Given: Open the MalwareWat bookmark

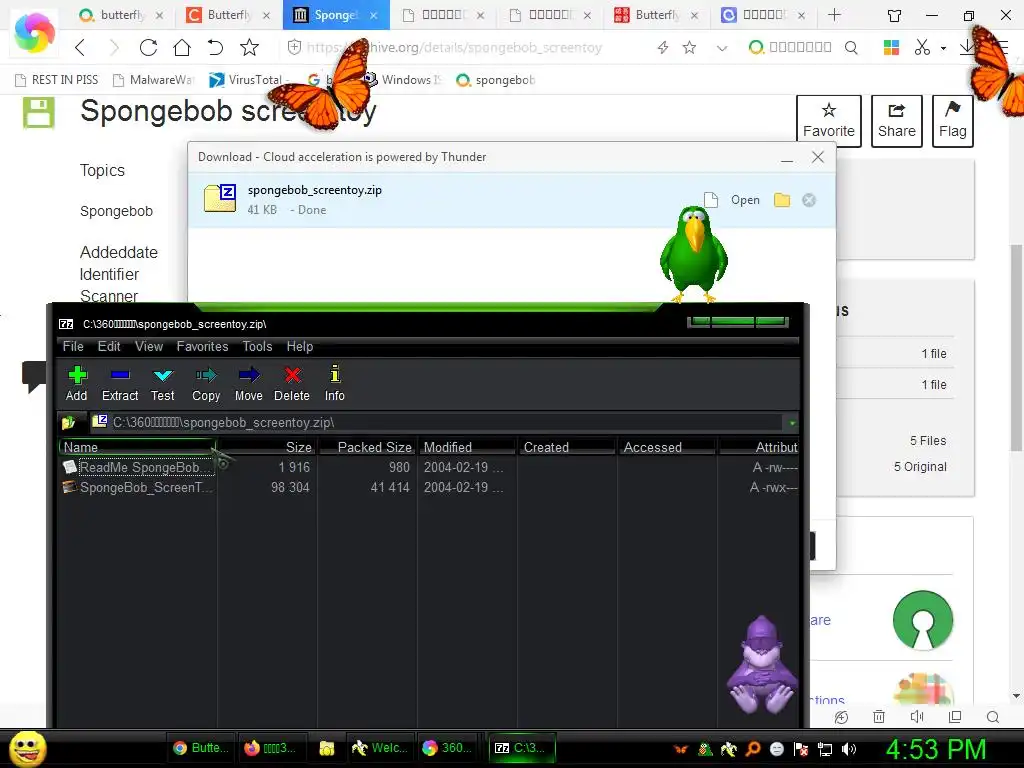Looking at the screenshot, I should [x=153, y=80].
